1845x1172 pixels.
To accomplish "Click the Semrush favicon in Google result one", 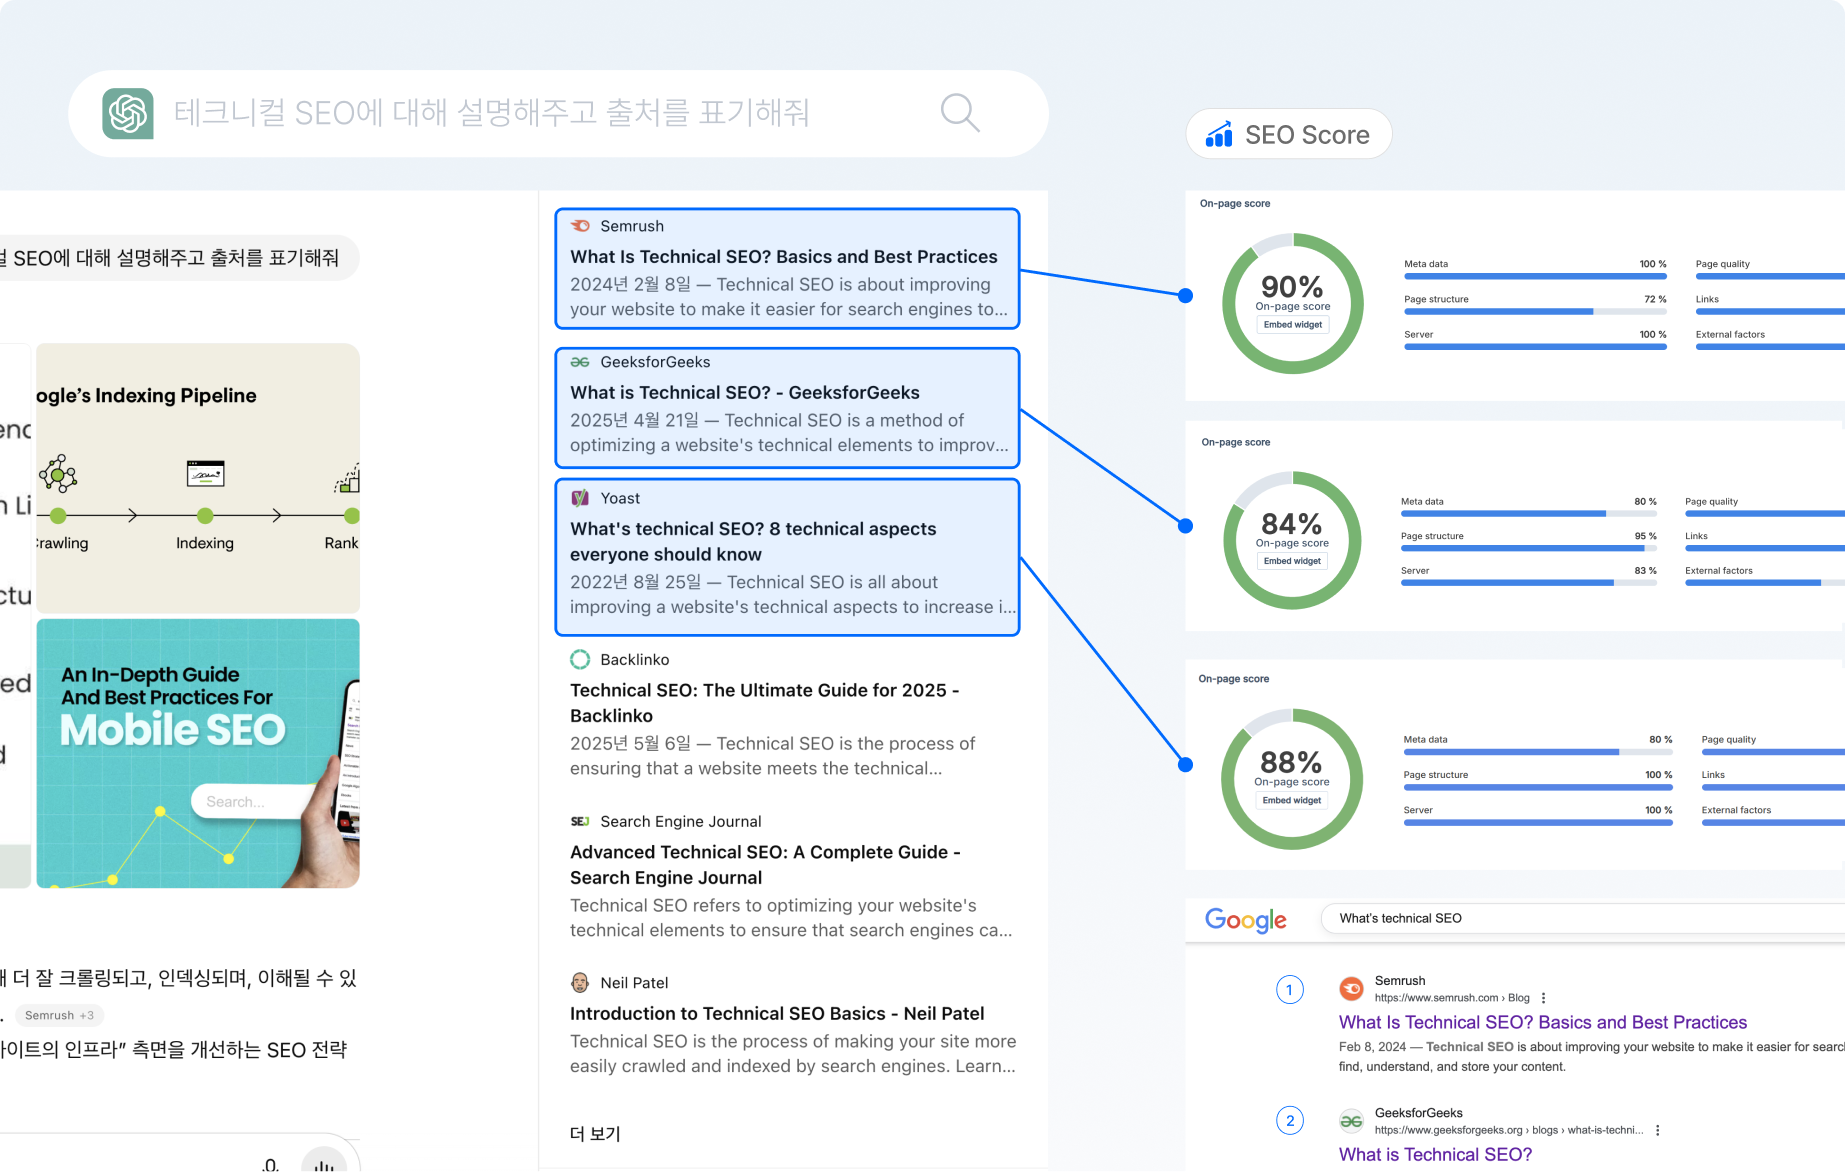I will [x=1351, y=988].
